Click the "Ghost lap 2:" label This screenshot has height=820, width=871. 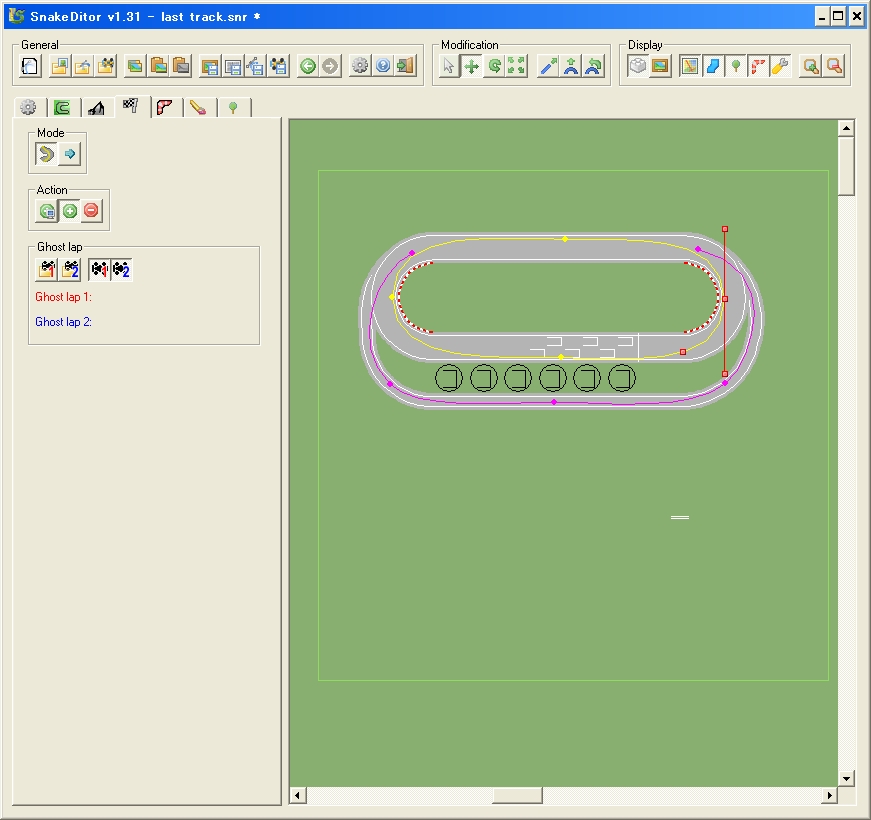pyautogui.click(x=63, y=322)
